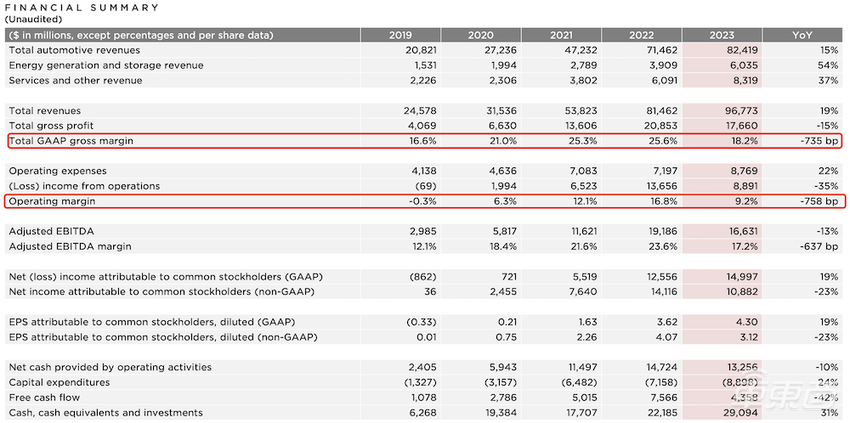
Task: Click 2023 operating cash flow value 13,256
Action: point(742,367)
